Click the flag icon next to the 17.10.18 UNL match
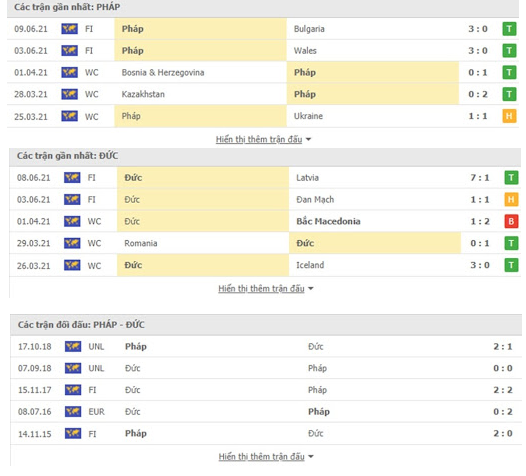Viewport: 526px width, 476px height. [x=73, y=347]
